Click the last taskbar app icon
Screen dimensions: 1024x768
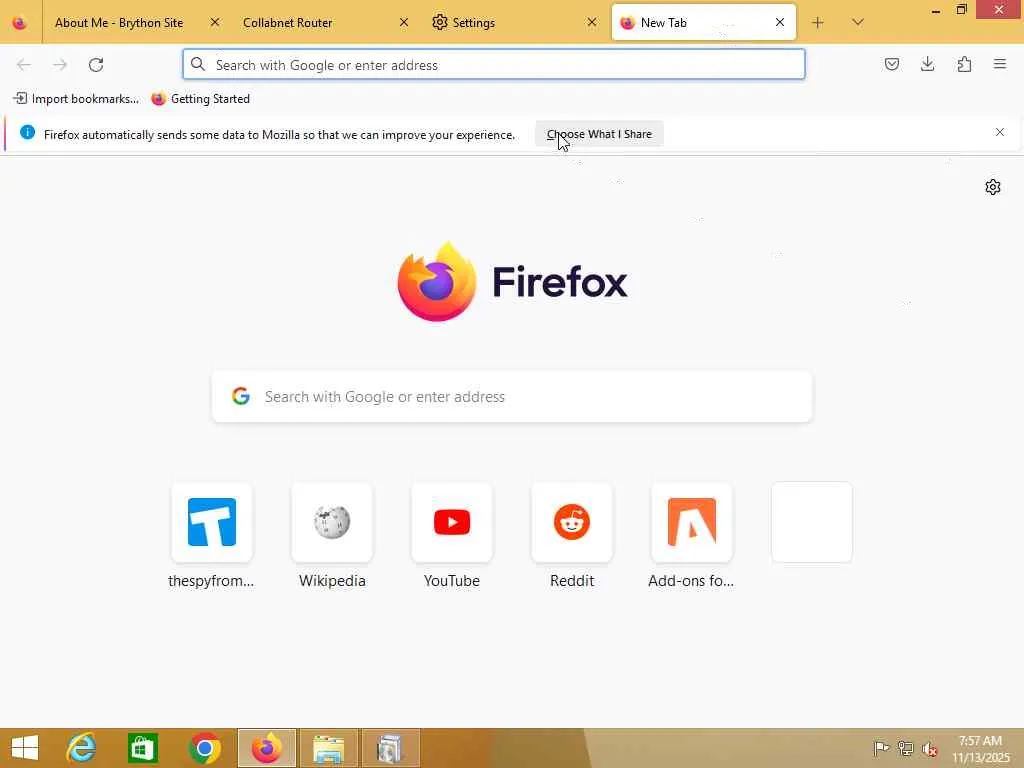(390, 748)
